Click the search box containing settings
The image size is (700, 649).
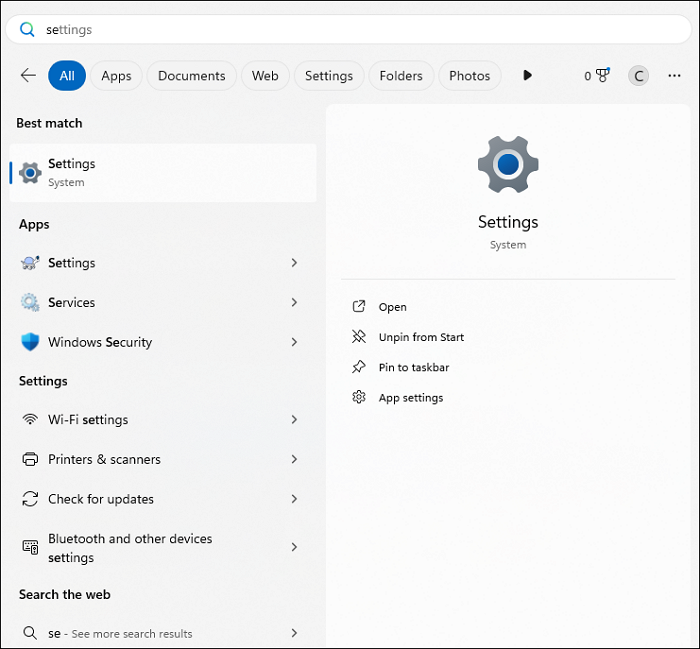350,30
